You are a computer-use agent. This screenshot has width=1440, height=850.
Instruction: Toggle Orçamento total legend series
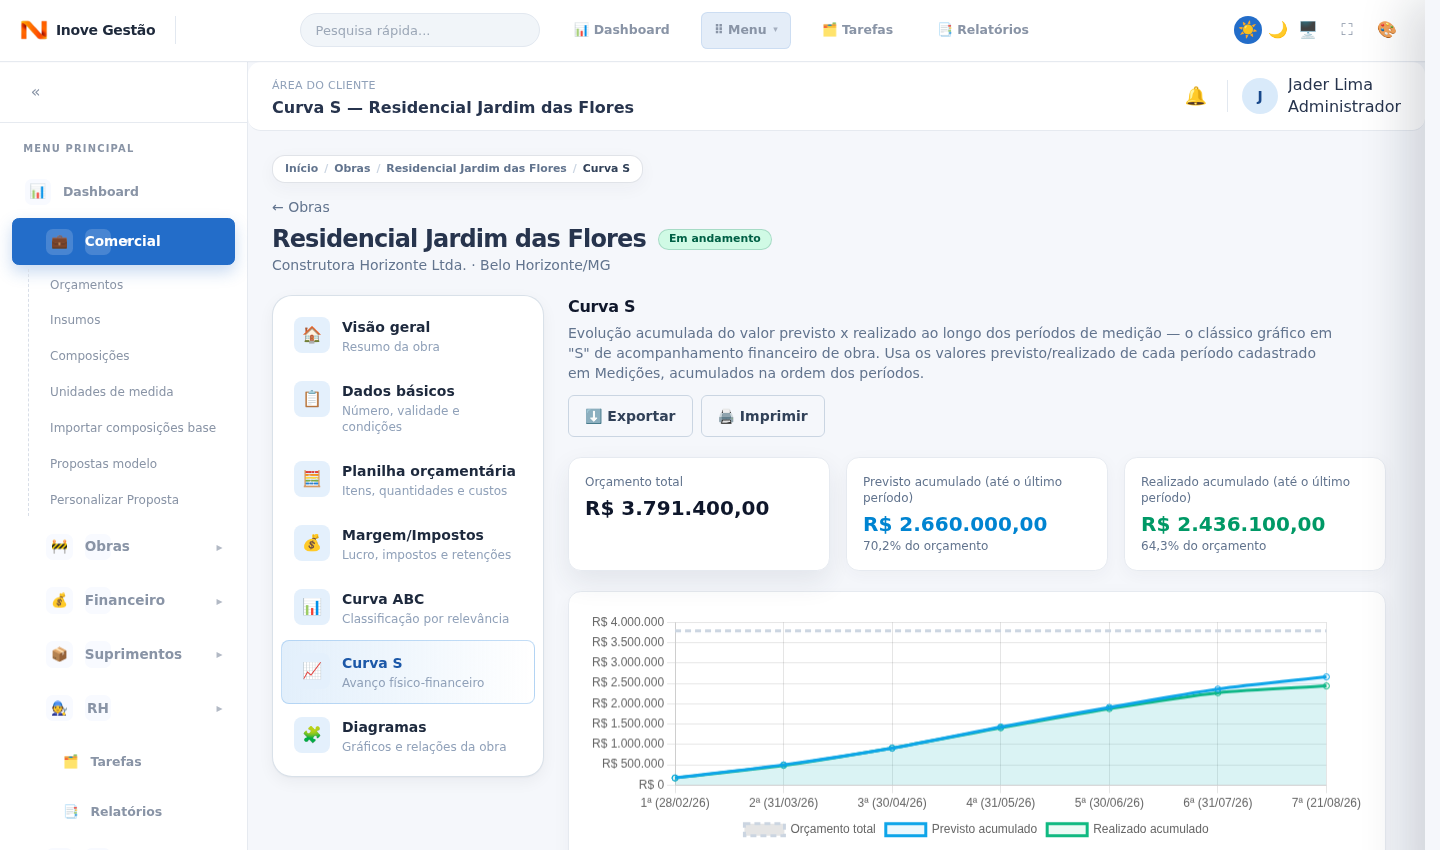[810, 829]
